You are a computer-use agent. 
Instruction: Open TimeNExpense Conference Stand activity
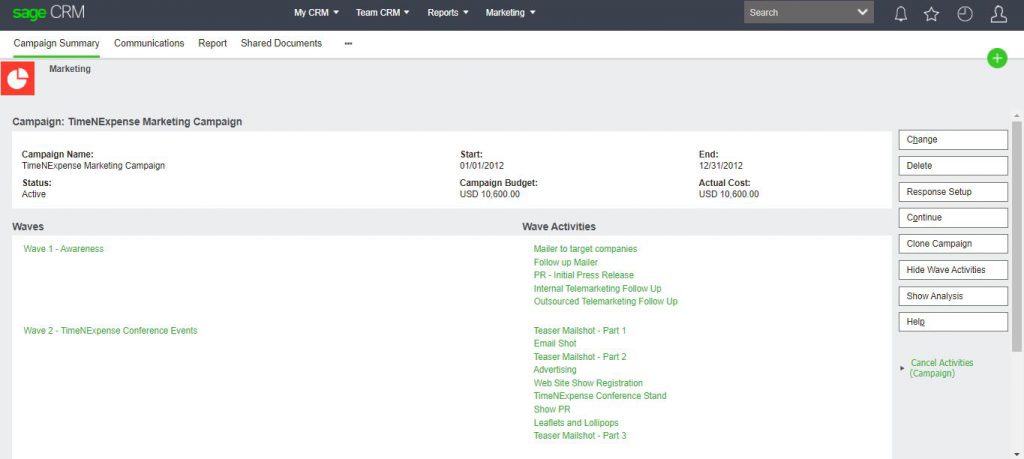click(x=600, y=396)
